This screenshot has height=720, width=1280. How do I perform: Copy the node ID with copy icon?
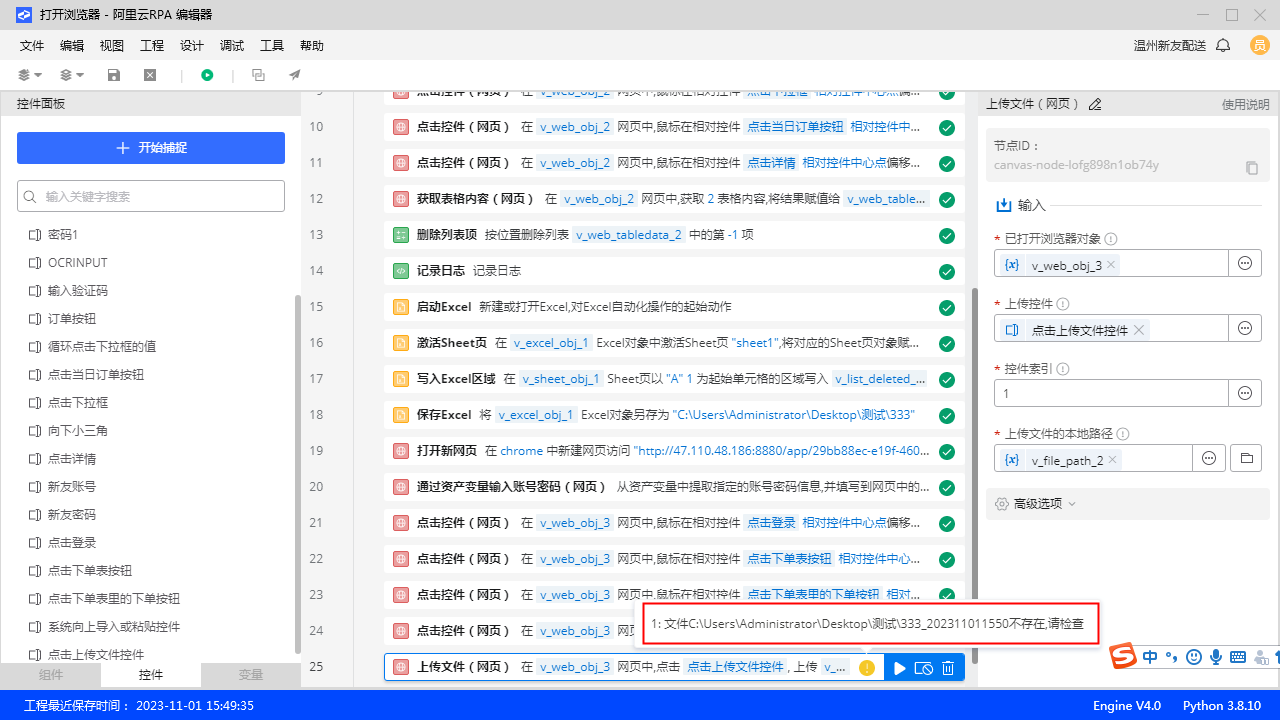click(x=1252, y=168)
